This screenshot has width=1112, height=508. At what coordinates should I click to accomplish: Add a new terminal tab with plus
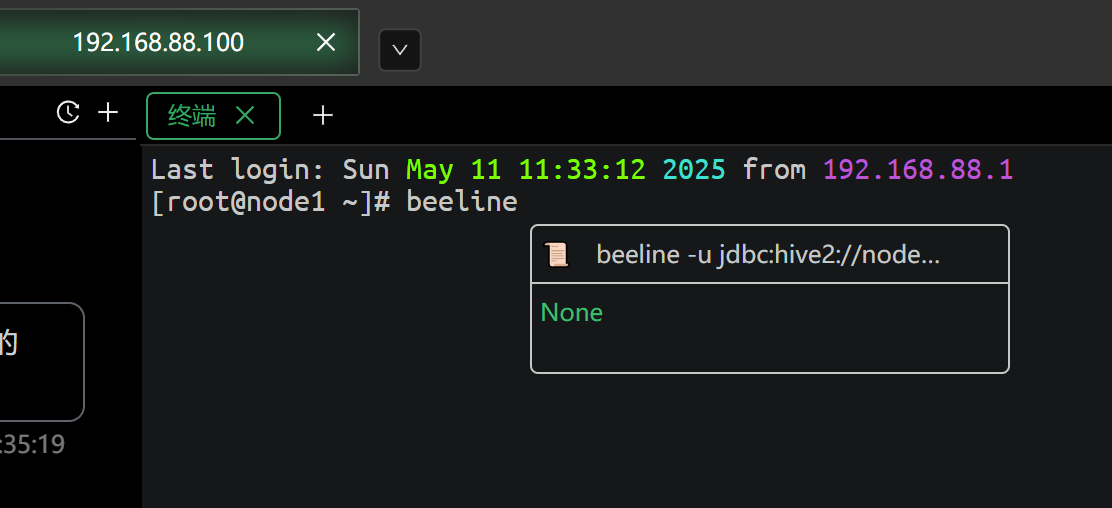[323, 116]
